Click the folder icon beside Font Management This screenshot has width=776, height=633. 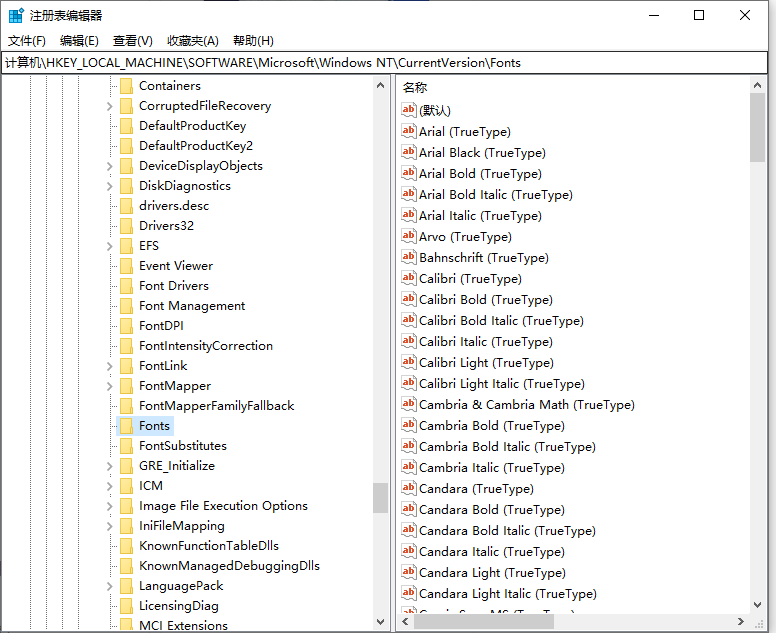(x=127, y=306)
